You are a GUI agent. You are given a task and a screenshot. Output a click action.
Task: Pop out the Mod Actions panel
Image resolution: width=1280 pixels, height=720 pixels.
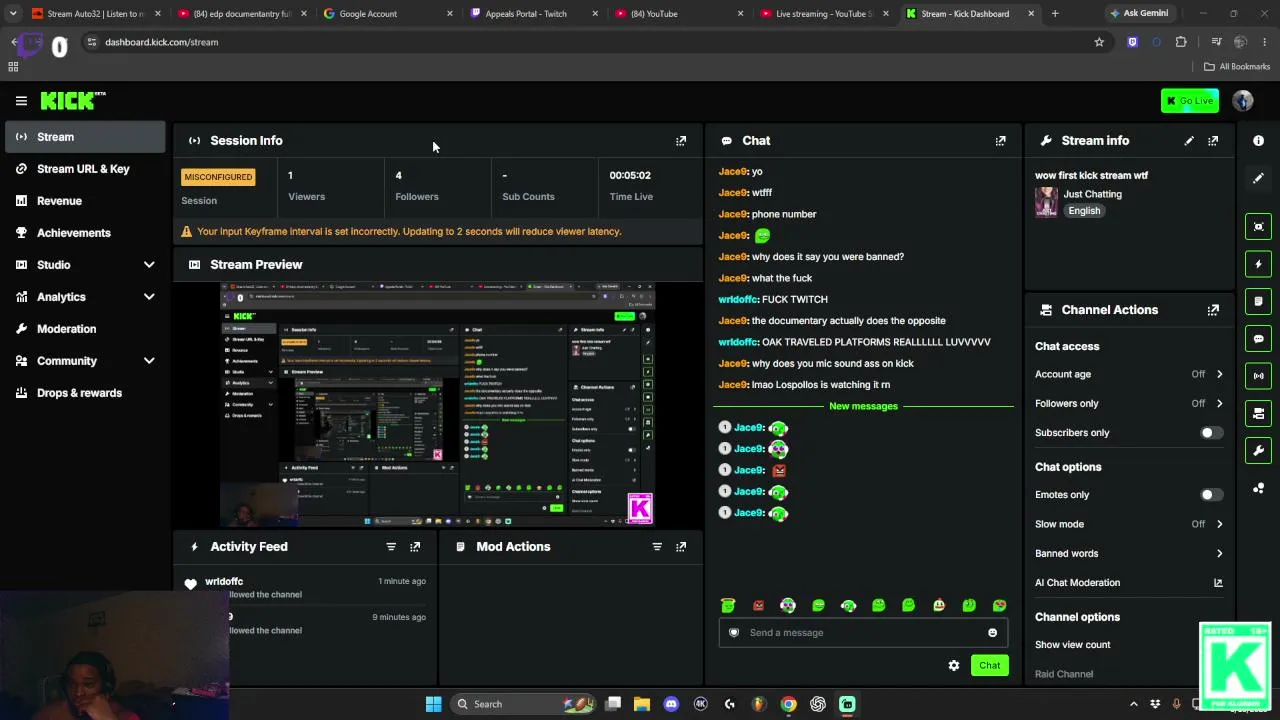tap(681, 547)
